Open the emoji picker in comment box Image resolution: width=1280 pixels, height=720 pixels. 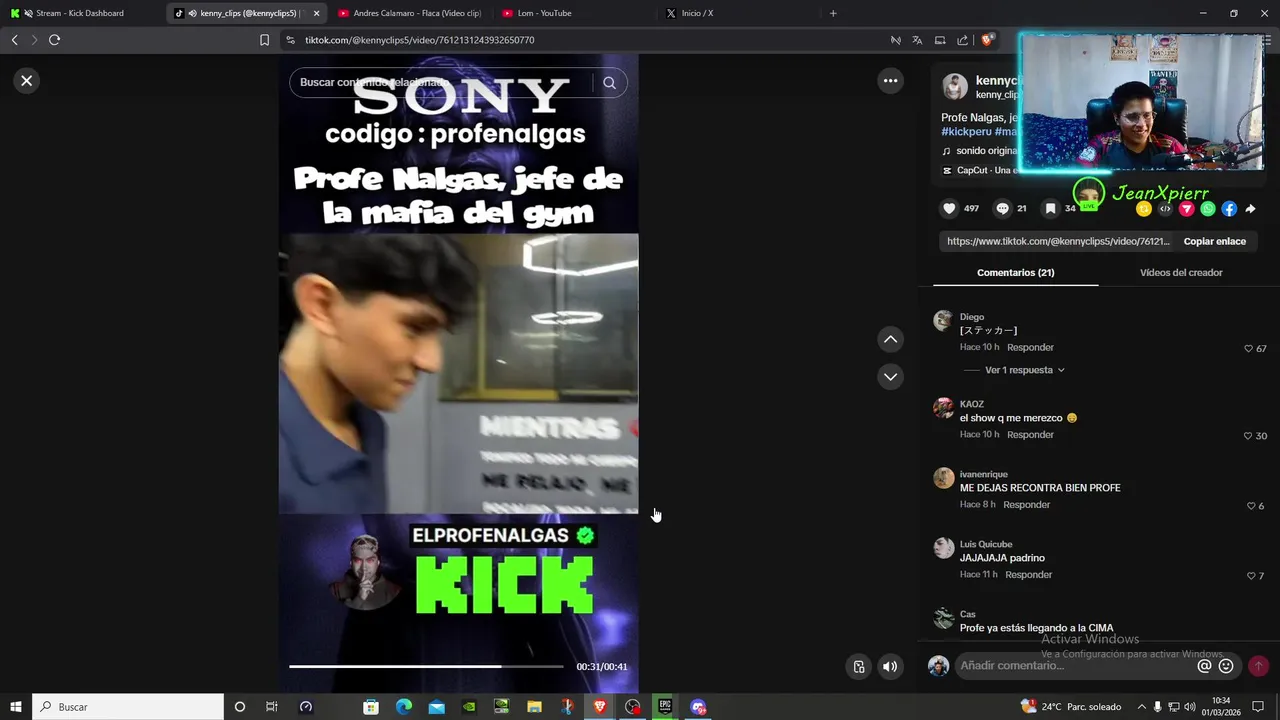(x=1226, y=666)
